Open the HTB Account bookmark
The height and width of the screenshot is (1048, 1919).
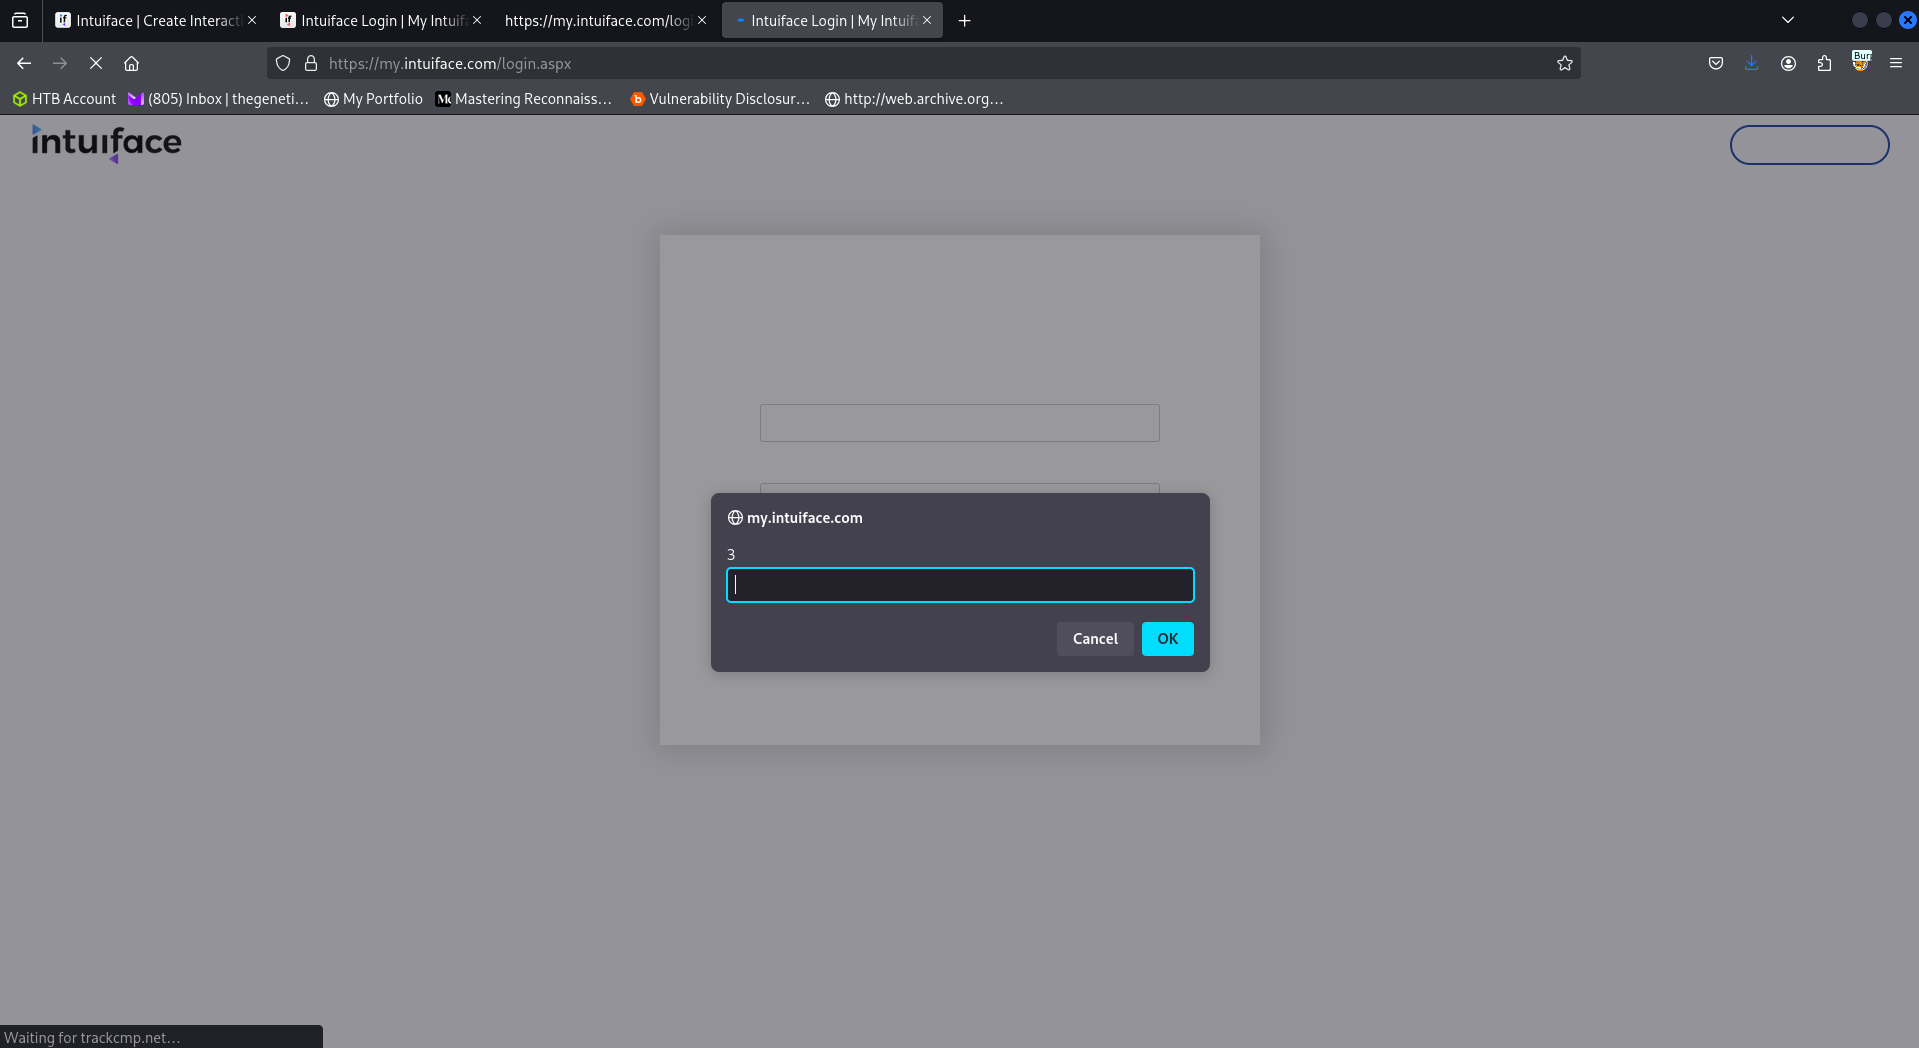64,99
